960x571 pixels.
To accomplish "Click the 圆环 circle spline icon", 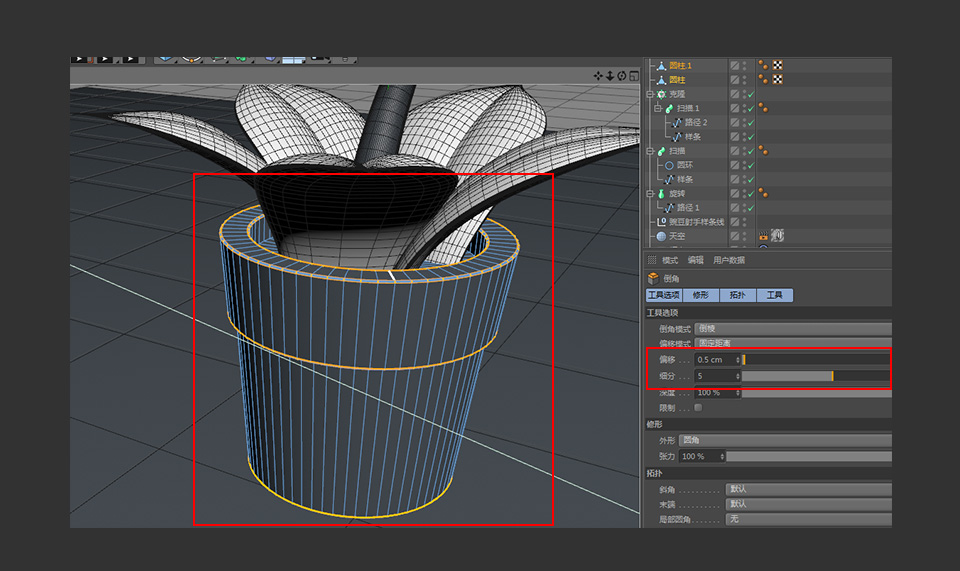I will pyautogui.click(x=669, y=165).
